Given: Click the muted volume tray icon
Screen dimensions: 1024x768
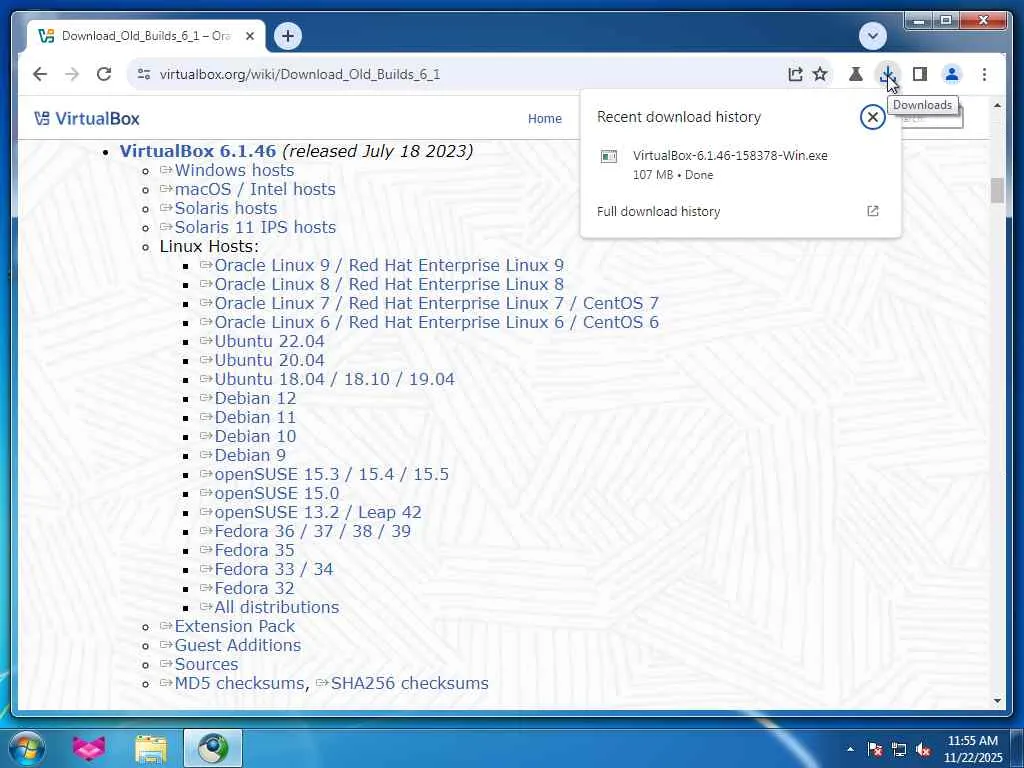Looking at the screenshot, I should click(x=923, y=749).
